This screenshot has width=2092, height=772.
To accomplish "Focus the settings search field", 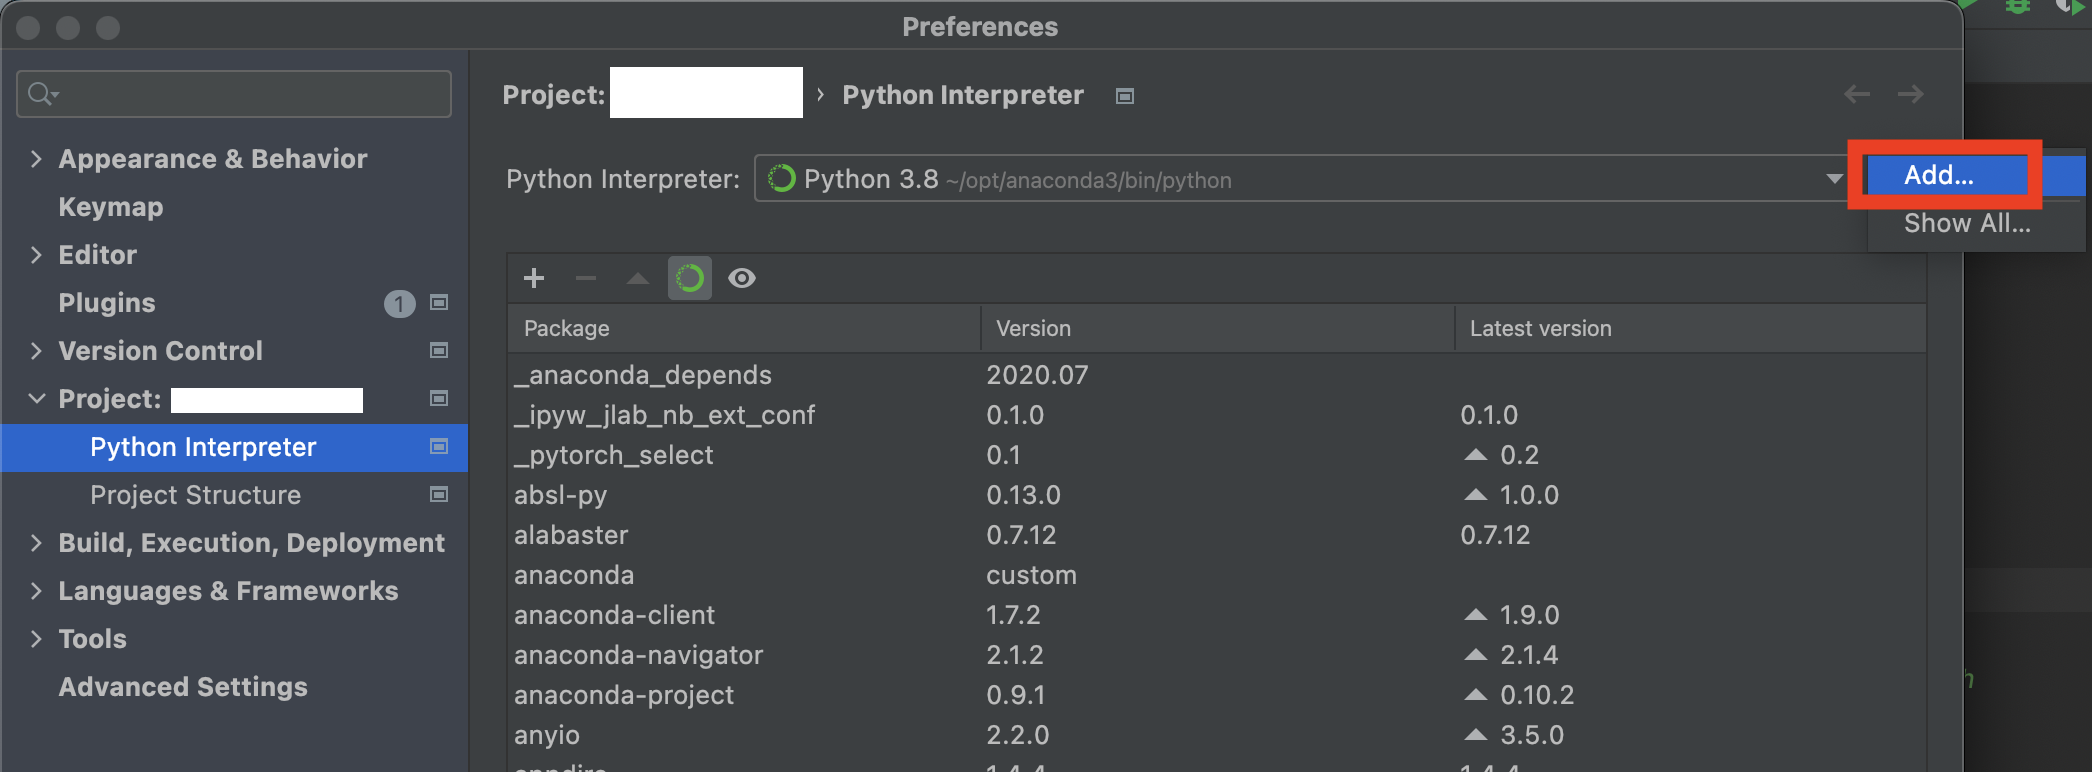I will tap(250, 94).
